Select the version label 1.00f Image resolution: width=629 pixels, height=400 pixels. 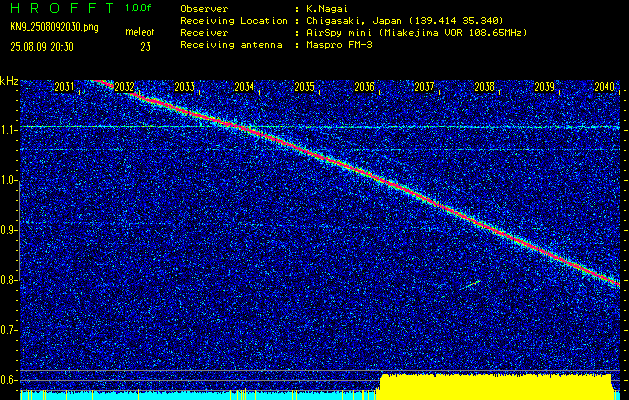point(138,8)
